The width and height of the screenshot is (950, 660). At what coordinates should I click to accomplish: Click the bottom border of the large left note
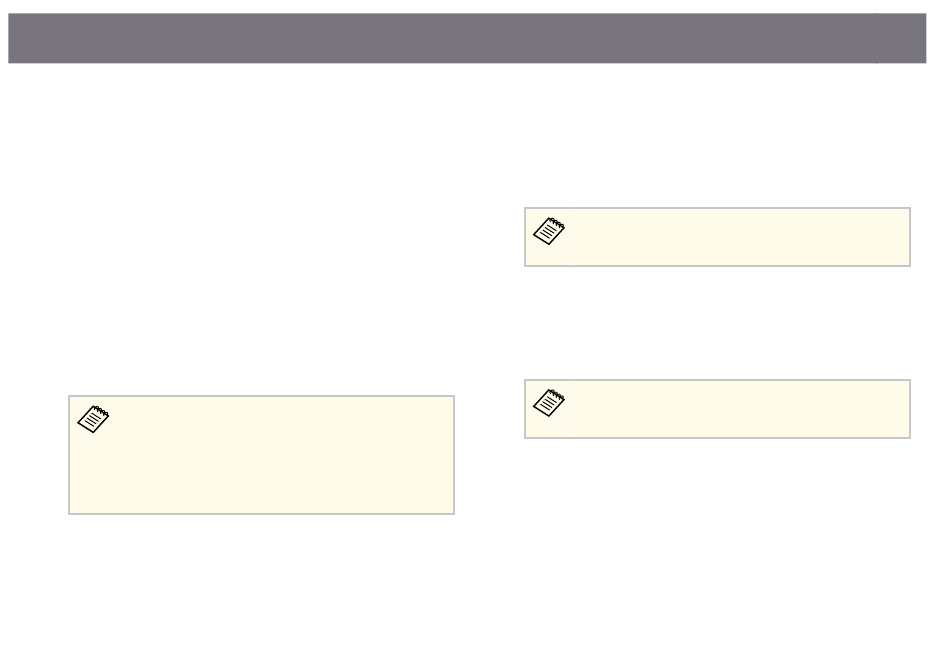click(262, 514)
